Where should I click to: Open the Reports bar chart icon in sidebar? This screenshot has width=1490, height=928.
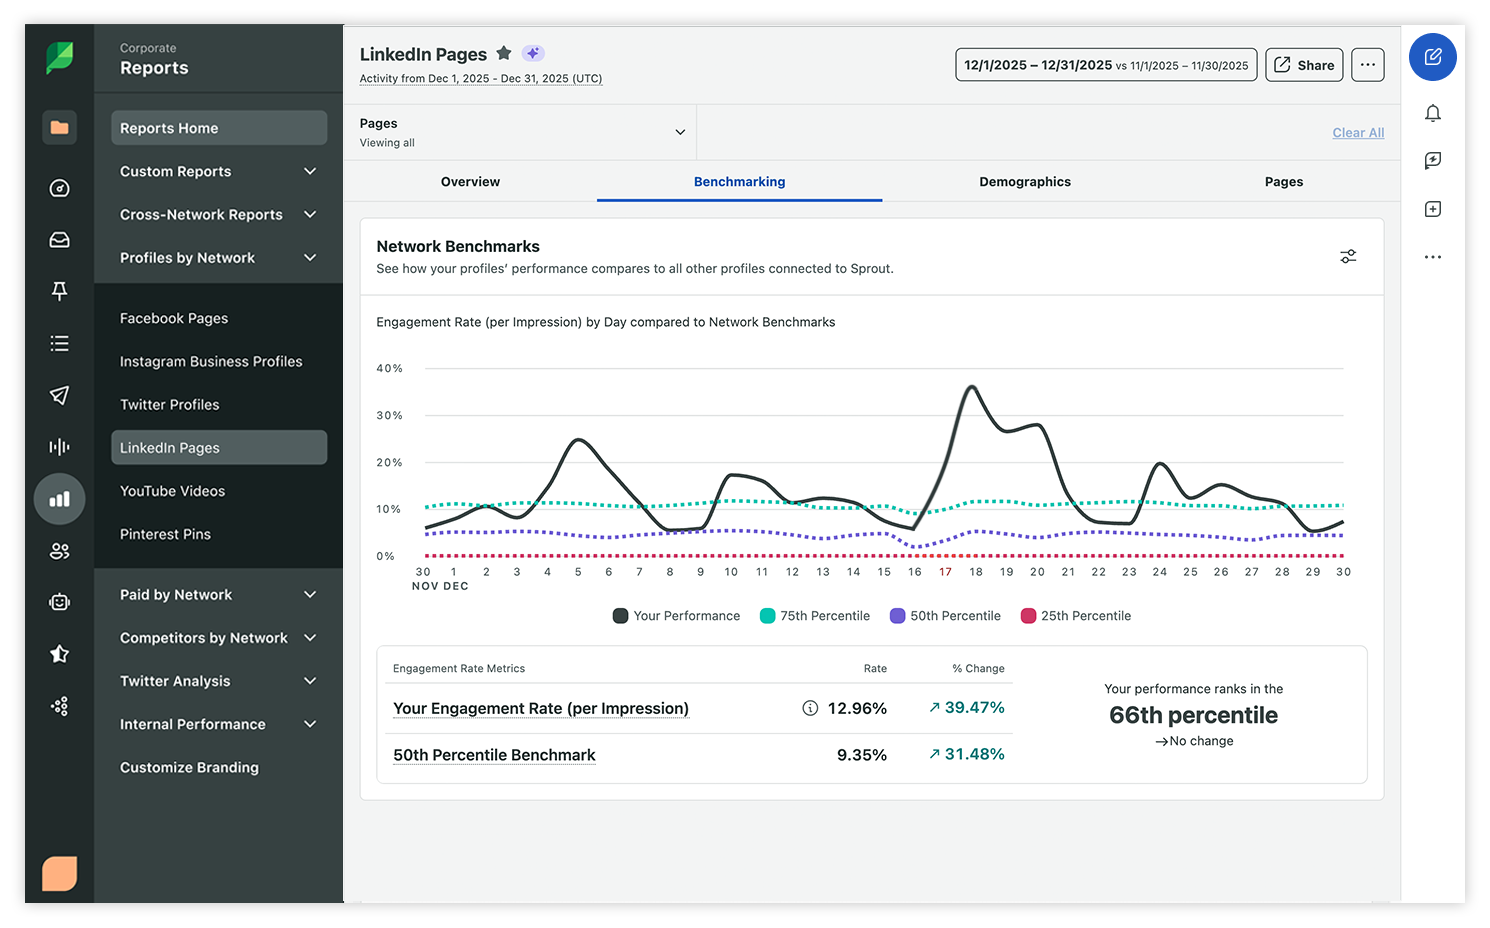[x=59, y=499]
